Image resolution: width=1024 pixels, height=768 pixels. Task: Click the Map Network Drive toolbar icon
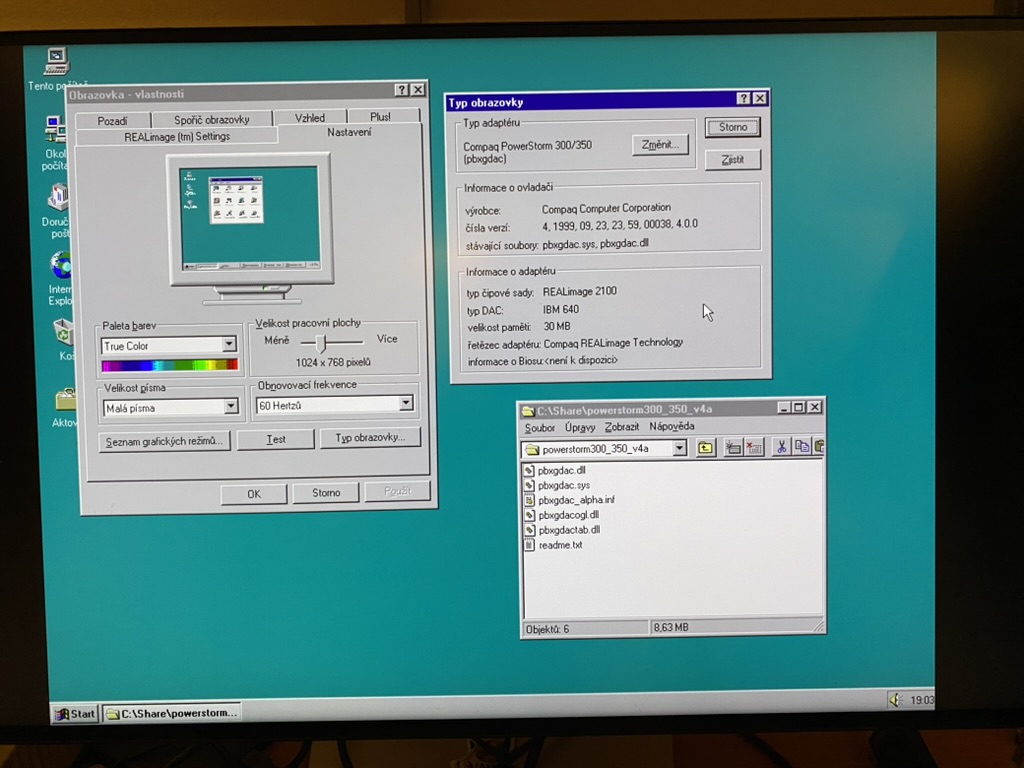tap(733, 448)
